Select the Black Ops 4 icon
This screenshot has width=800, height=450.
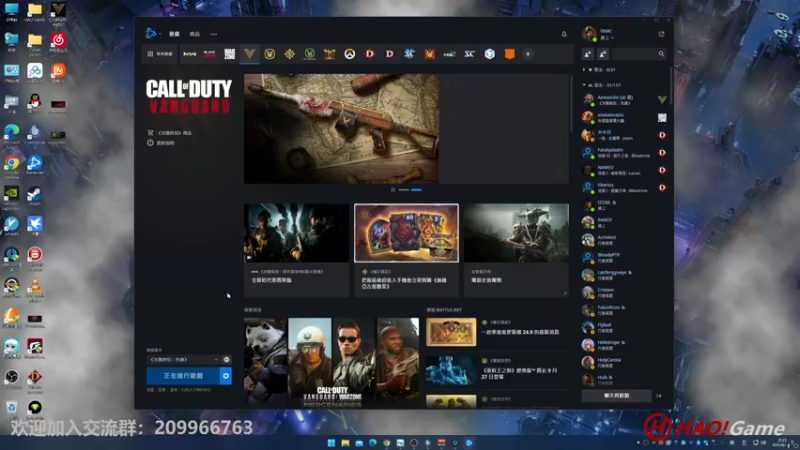509,54
